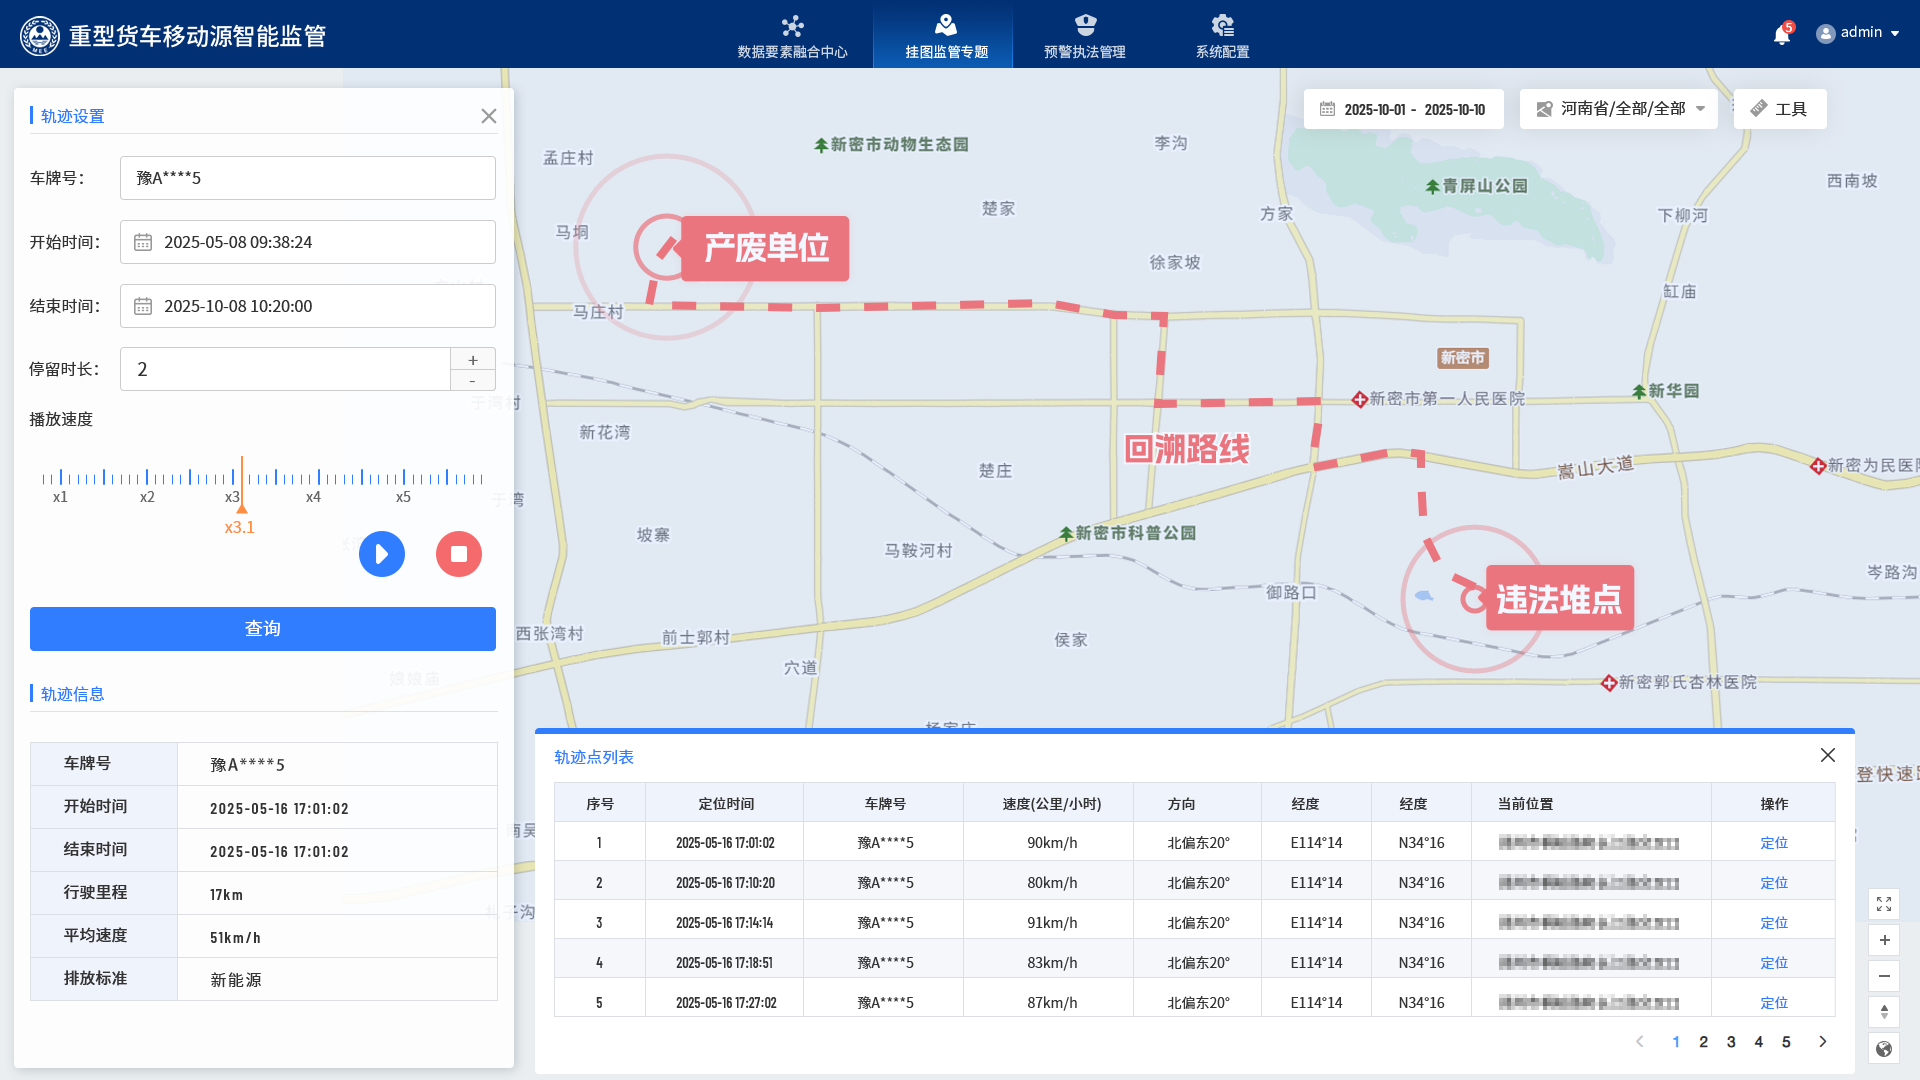Viewport: 1920px width, 1080px height.
Task: Zoom out on the map
Action: pyautogui.click(x=1884, y=976)
